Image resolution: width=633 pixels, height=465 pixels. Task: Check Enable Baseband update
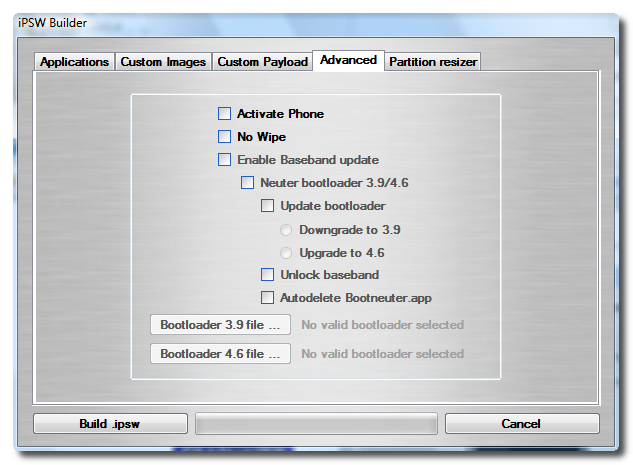pyautogui.click(x=224, y=160)
